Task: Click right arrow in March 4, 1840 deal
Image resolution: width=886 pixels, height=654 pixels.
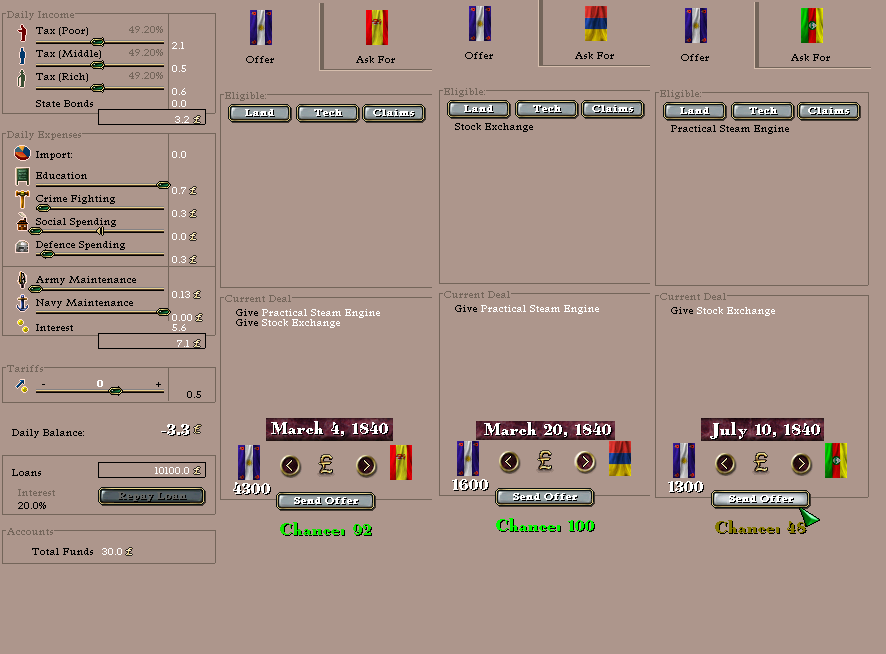Action: click(x=366, y=465)
